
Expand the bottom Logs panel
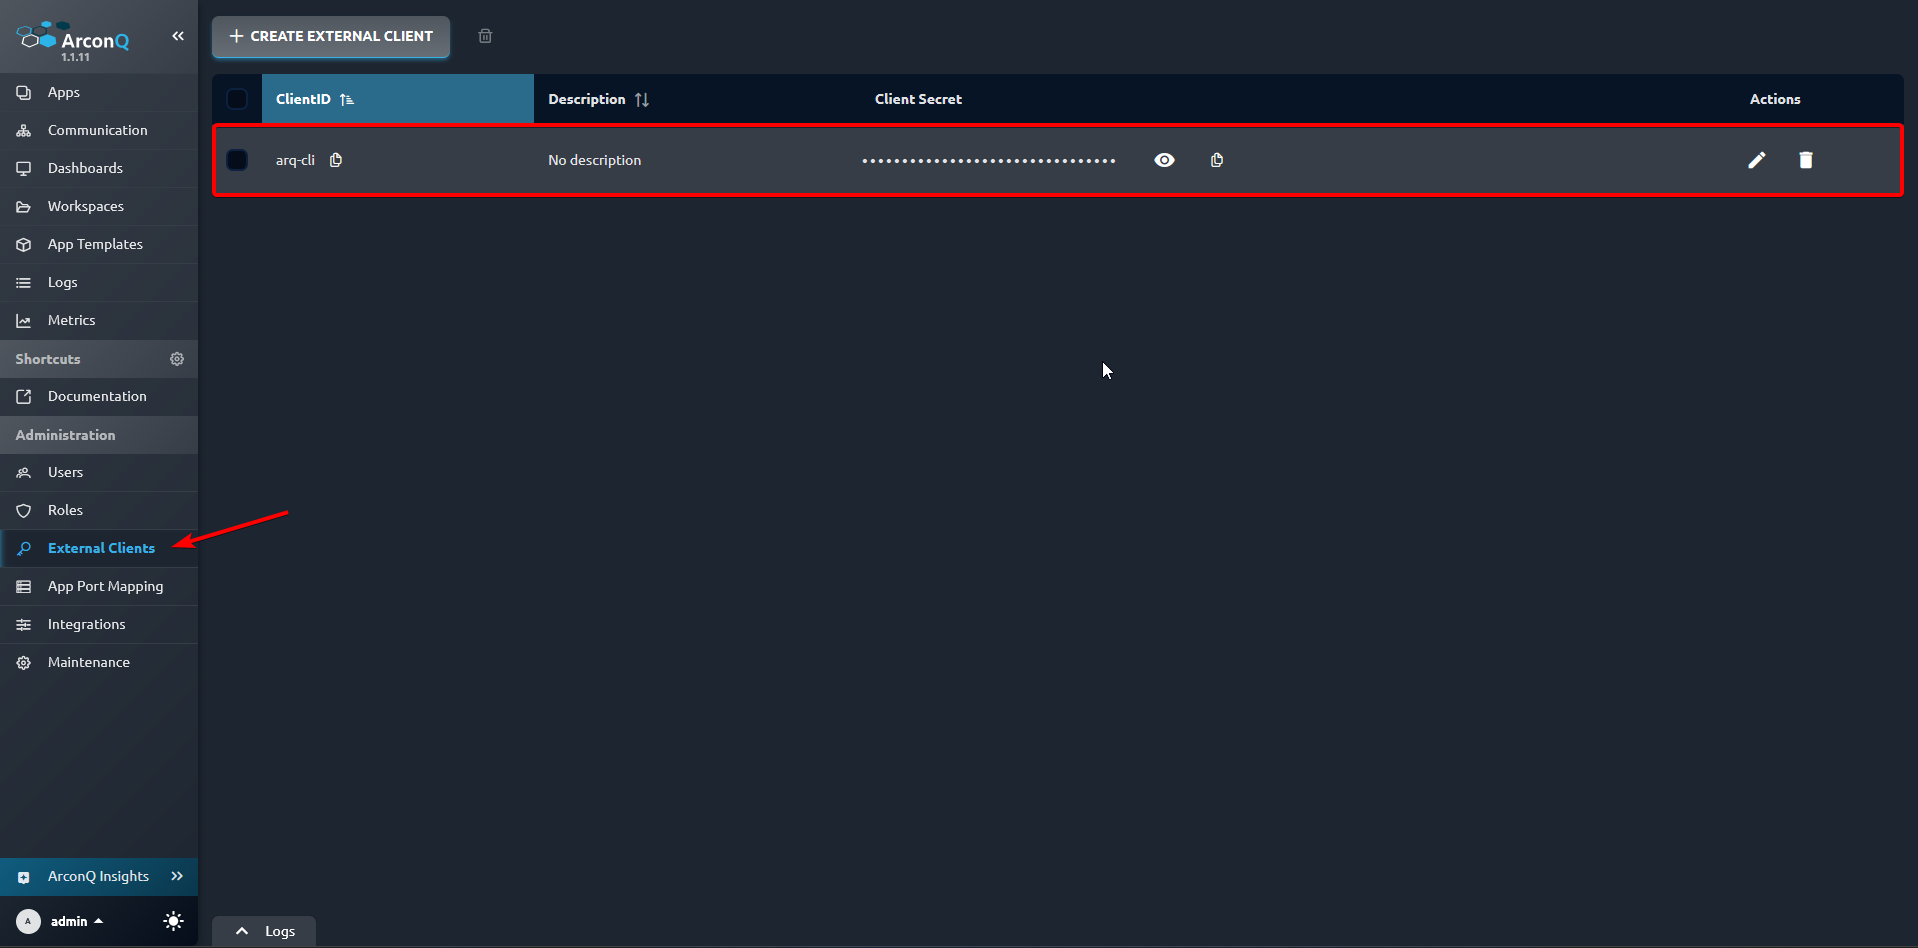tap(264, 931)
